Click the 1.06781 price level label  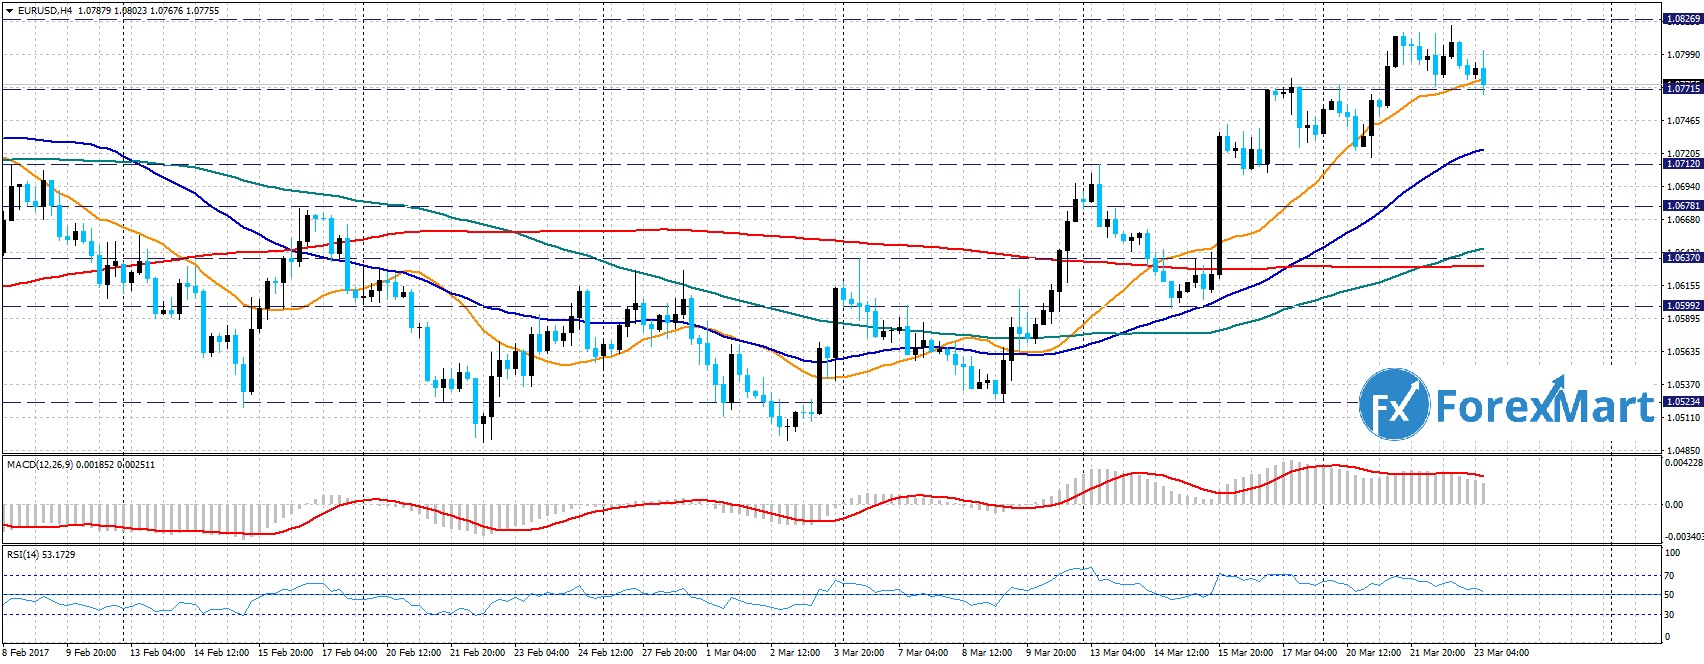click(x=1681, y=206)
